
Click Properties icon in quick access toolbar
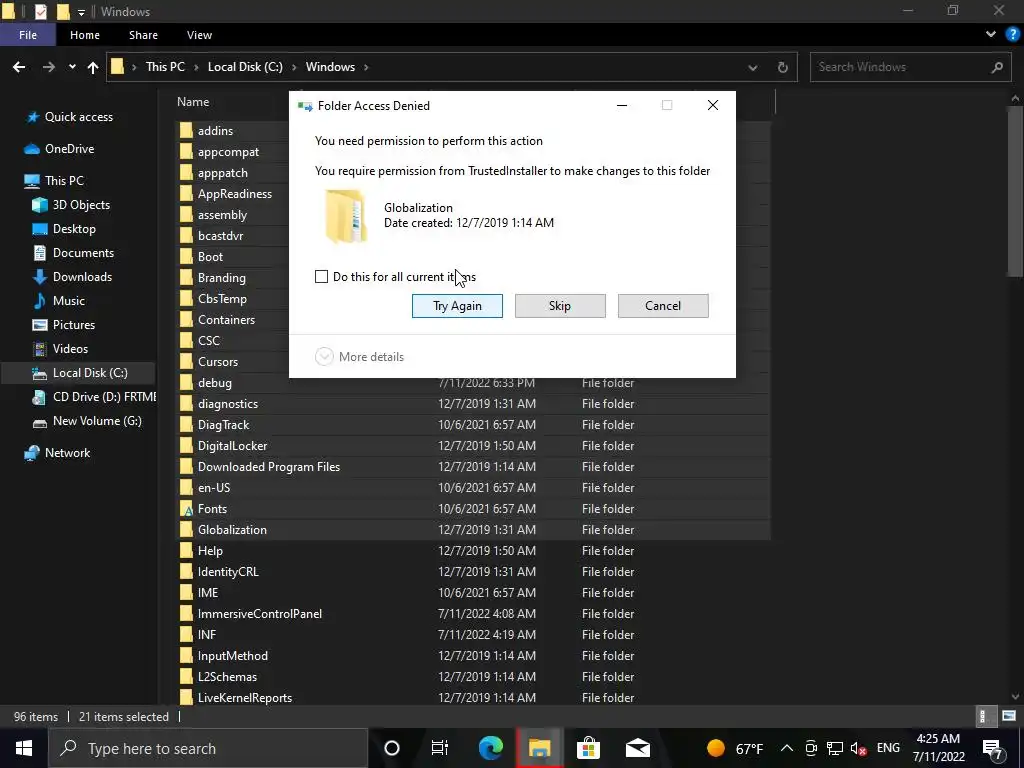point(40,11)
